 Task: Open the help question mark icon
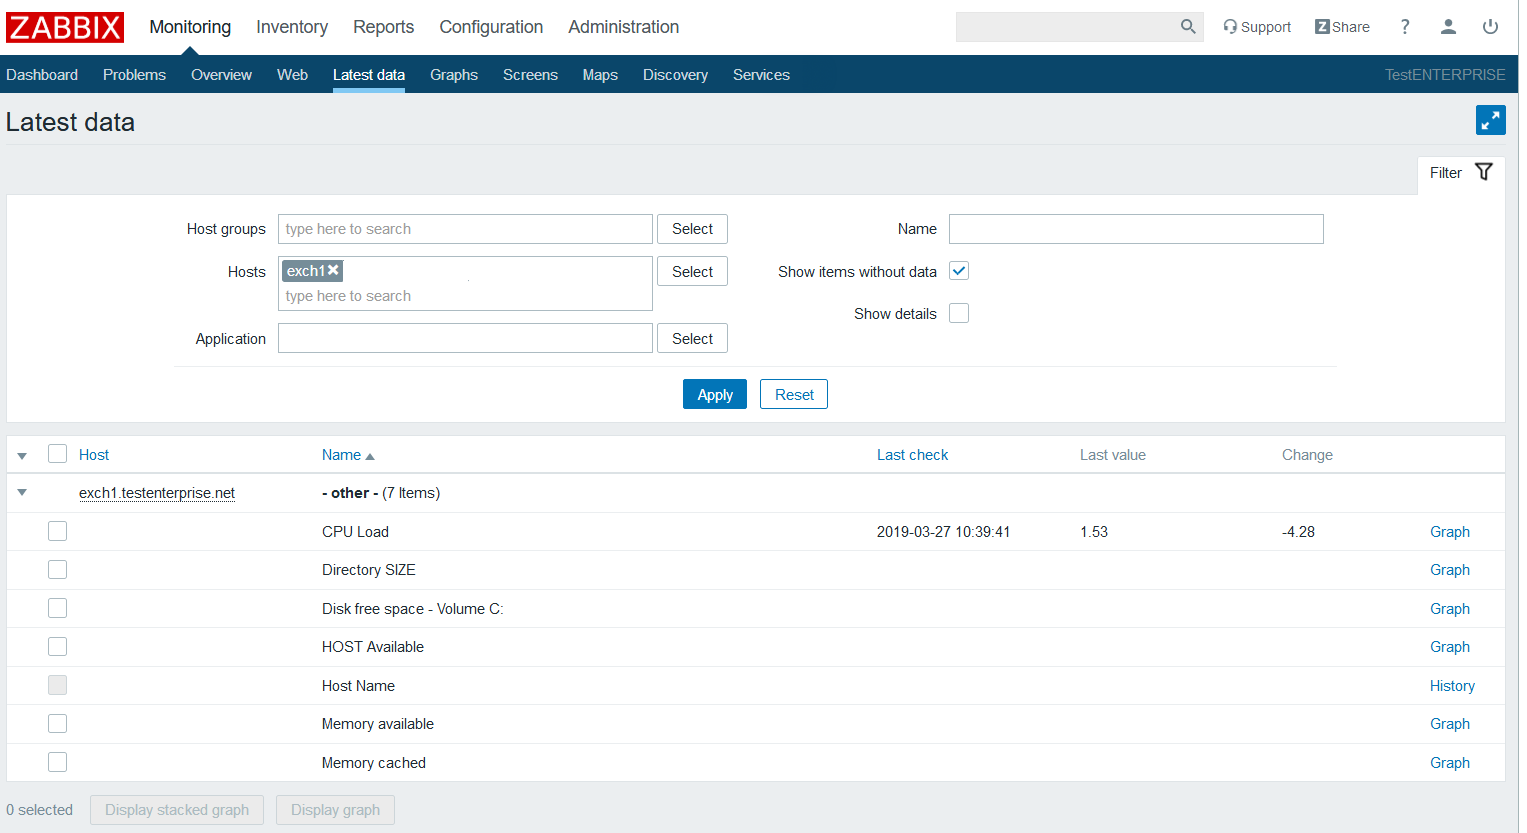point(1405,27)
